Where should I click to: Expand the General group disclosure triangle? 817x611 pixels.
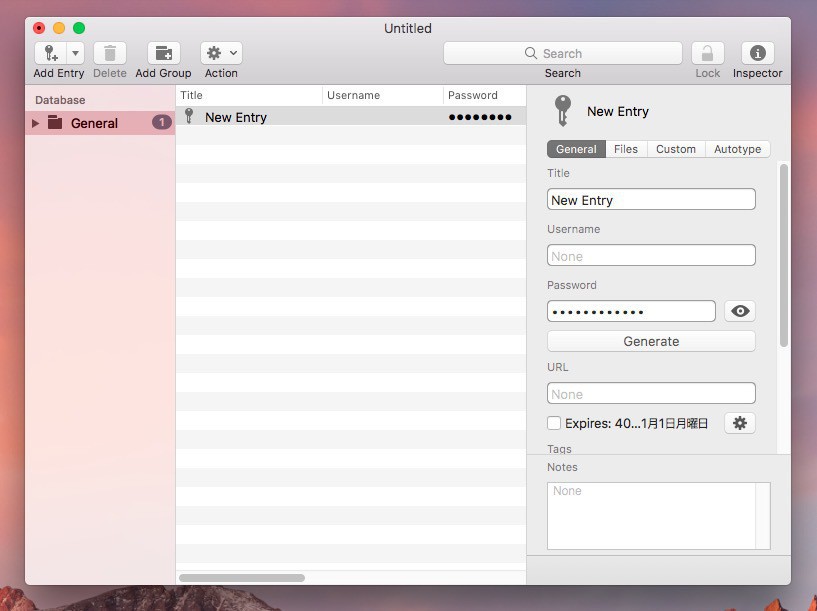coord(36,123)
